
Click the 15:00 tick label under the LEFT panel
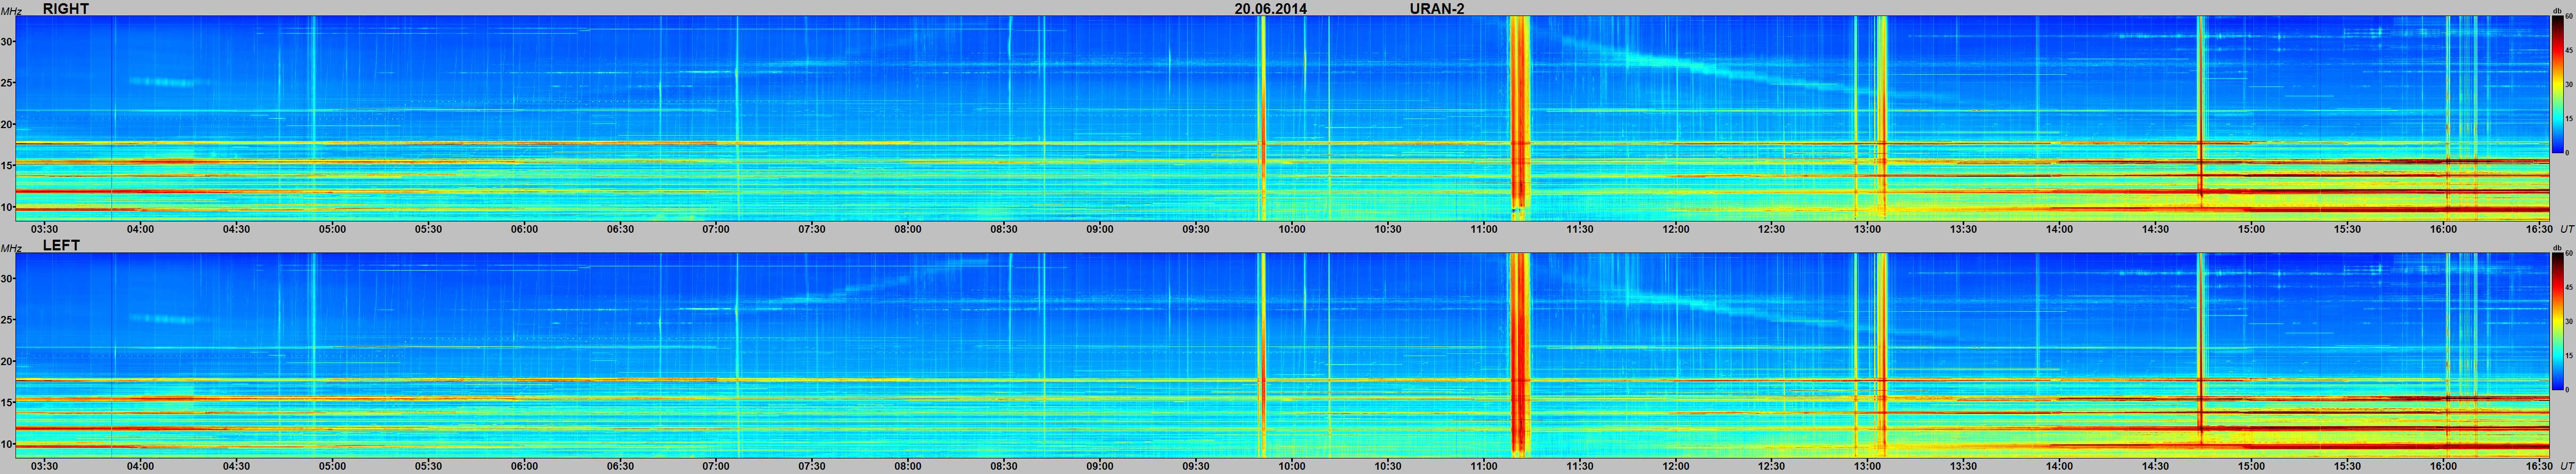(2252, 466)
